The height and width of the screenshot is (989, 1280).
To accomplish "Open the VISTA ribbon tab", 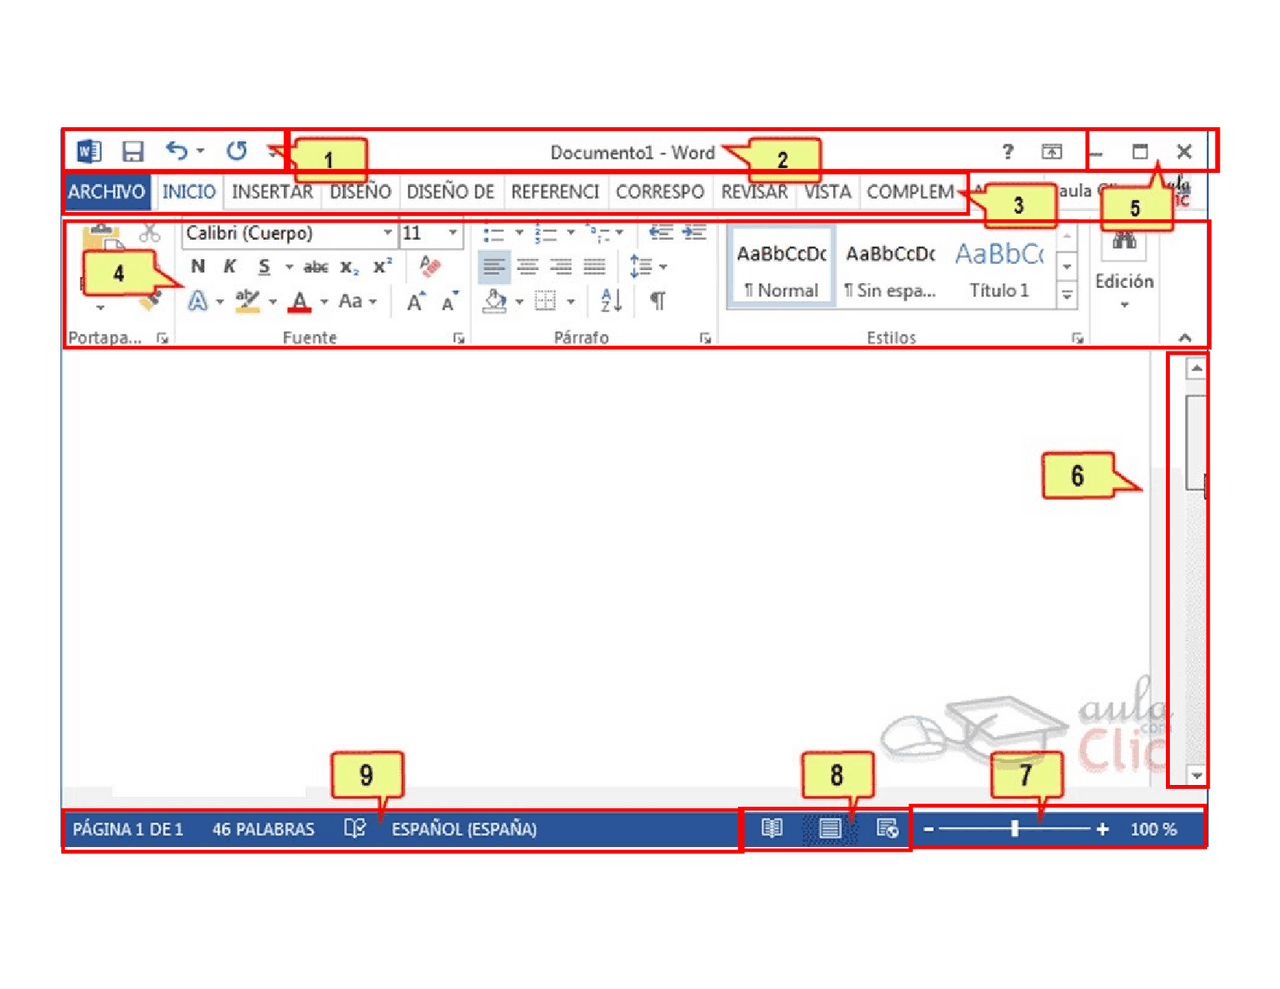I will (x=827, y=191).
